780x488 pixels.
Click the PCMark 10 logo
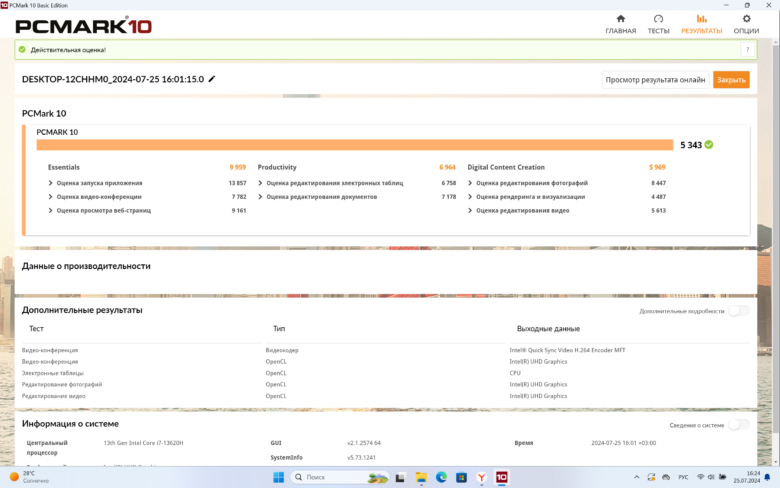[84, 26]
